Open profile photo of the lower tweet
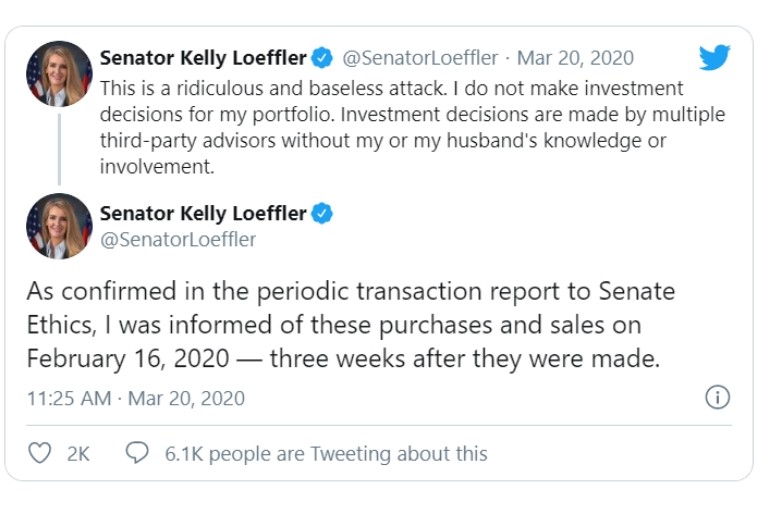The height and width of the screenshot is (506, 758). click(59, 226)
